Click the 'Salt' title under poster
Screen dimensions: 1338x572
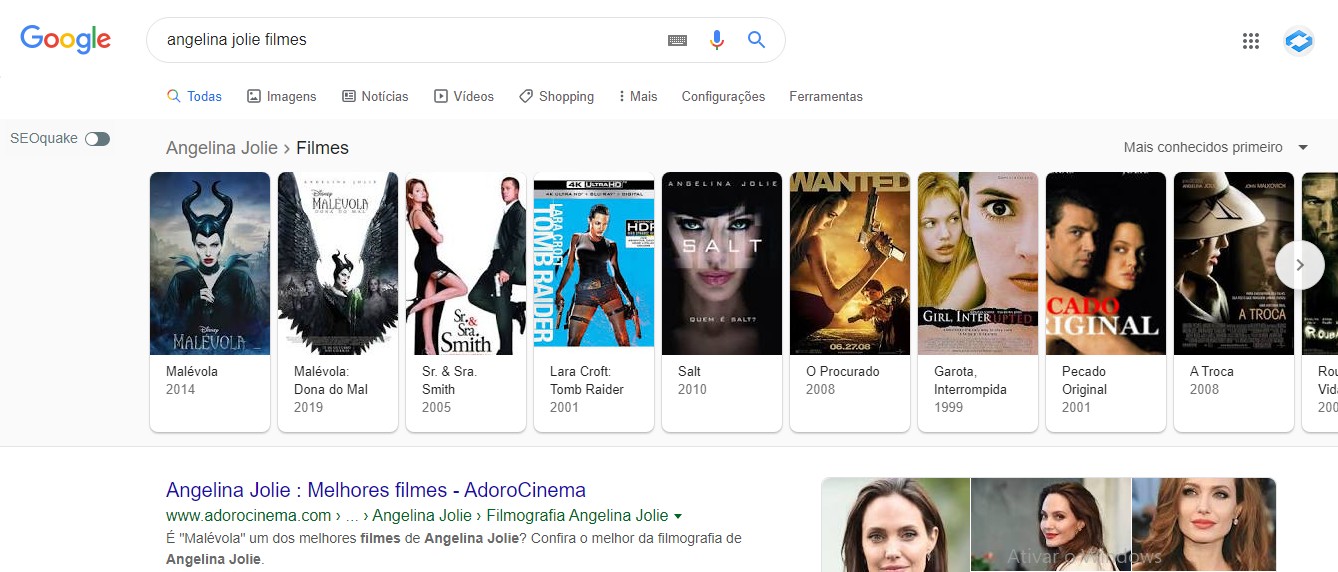[690, 371]
